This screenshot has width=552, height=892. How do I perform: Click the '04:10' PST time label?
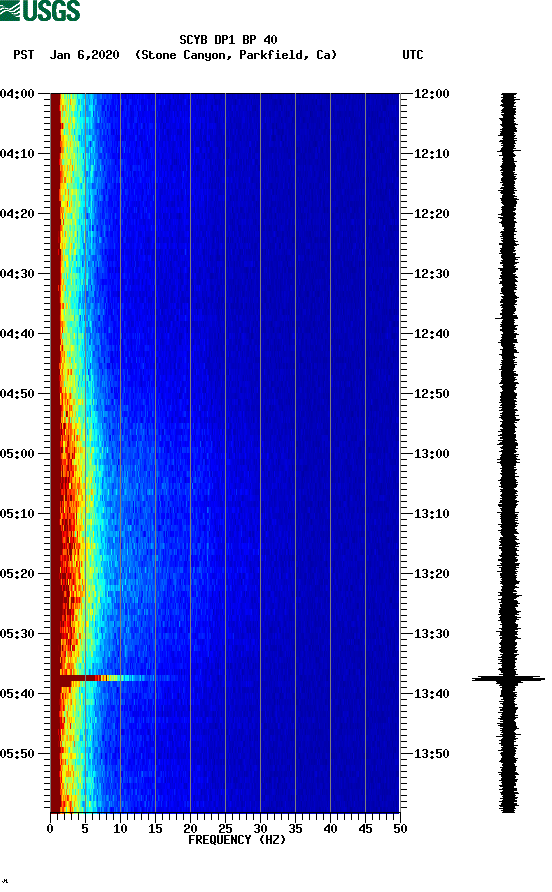tap(18, 154)
